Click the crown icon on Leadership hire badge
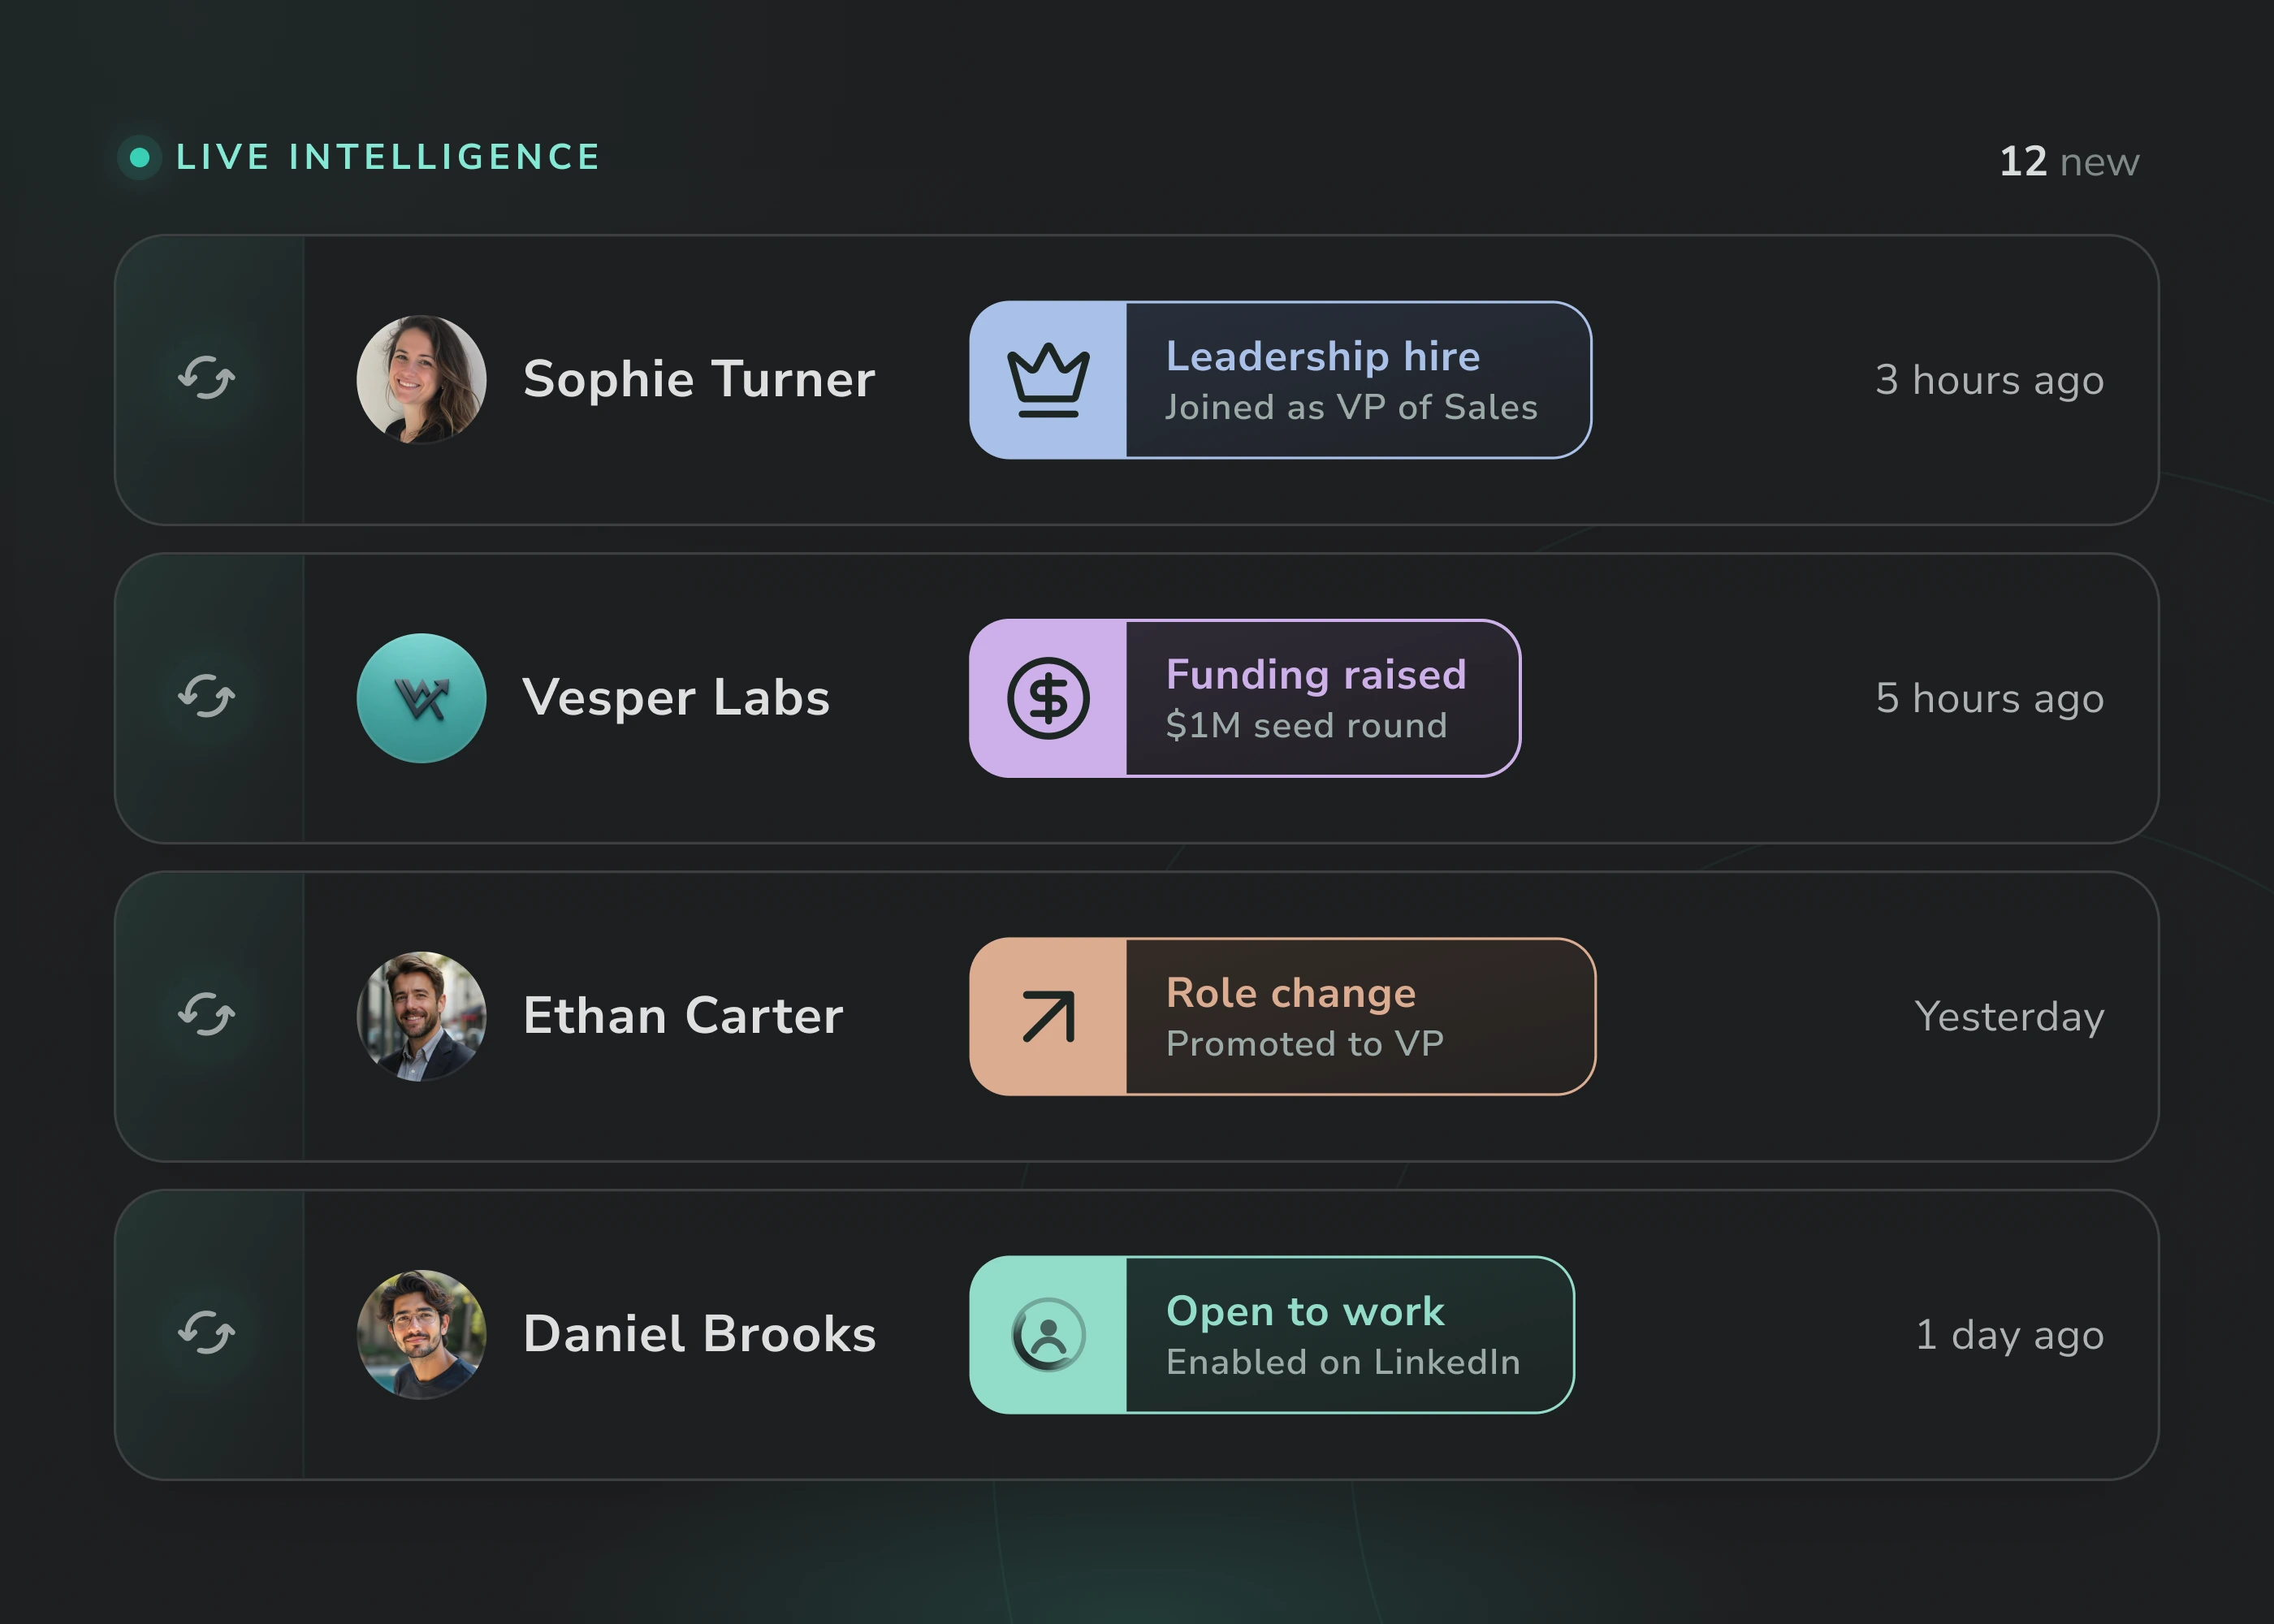Viewport: 2274px width, 1624px height. (1048, 380)
